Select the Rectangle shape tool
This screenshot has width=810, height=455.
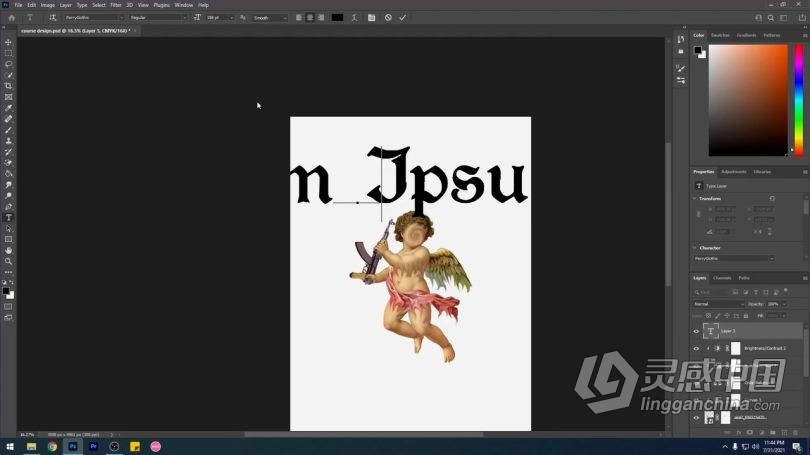pyautogui.click(x=8, y=240)
